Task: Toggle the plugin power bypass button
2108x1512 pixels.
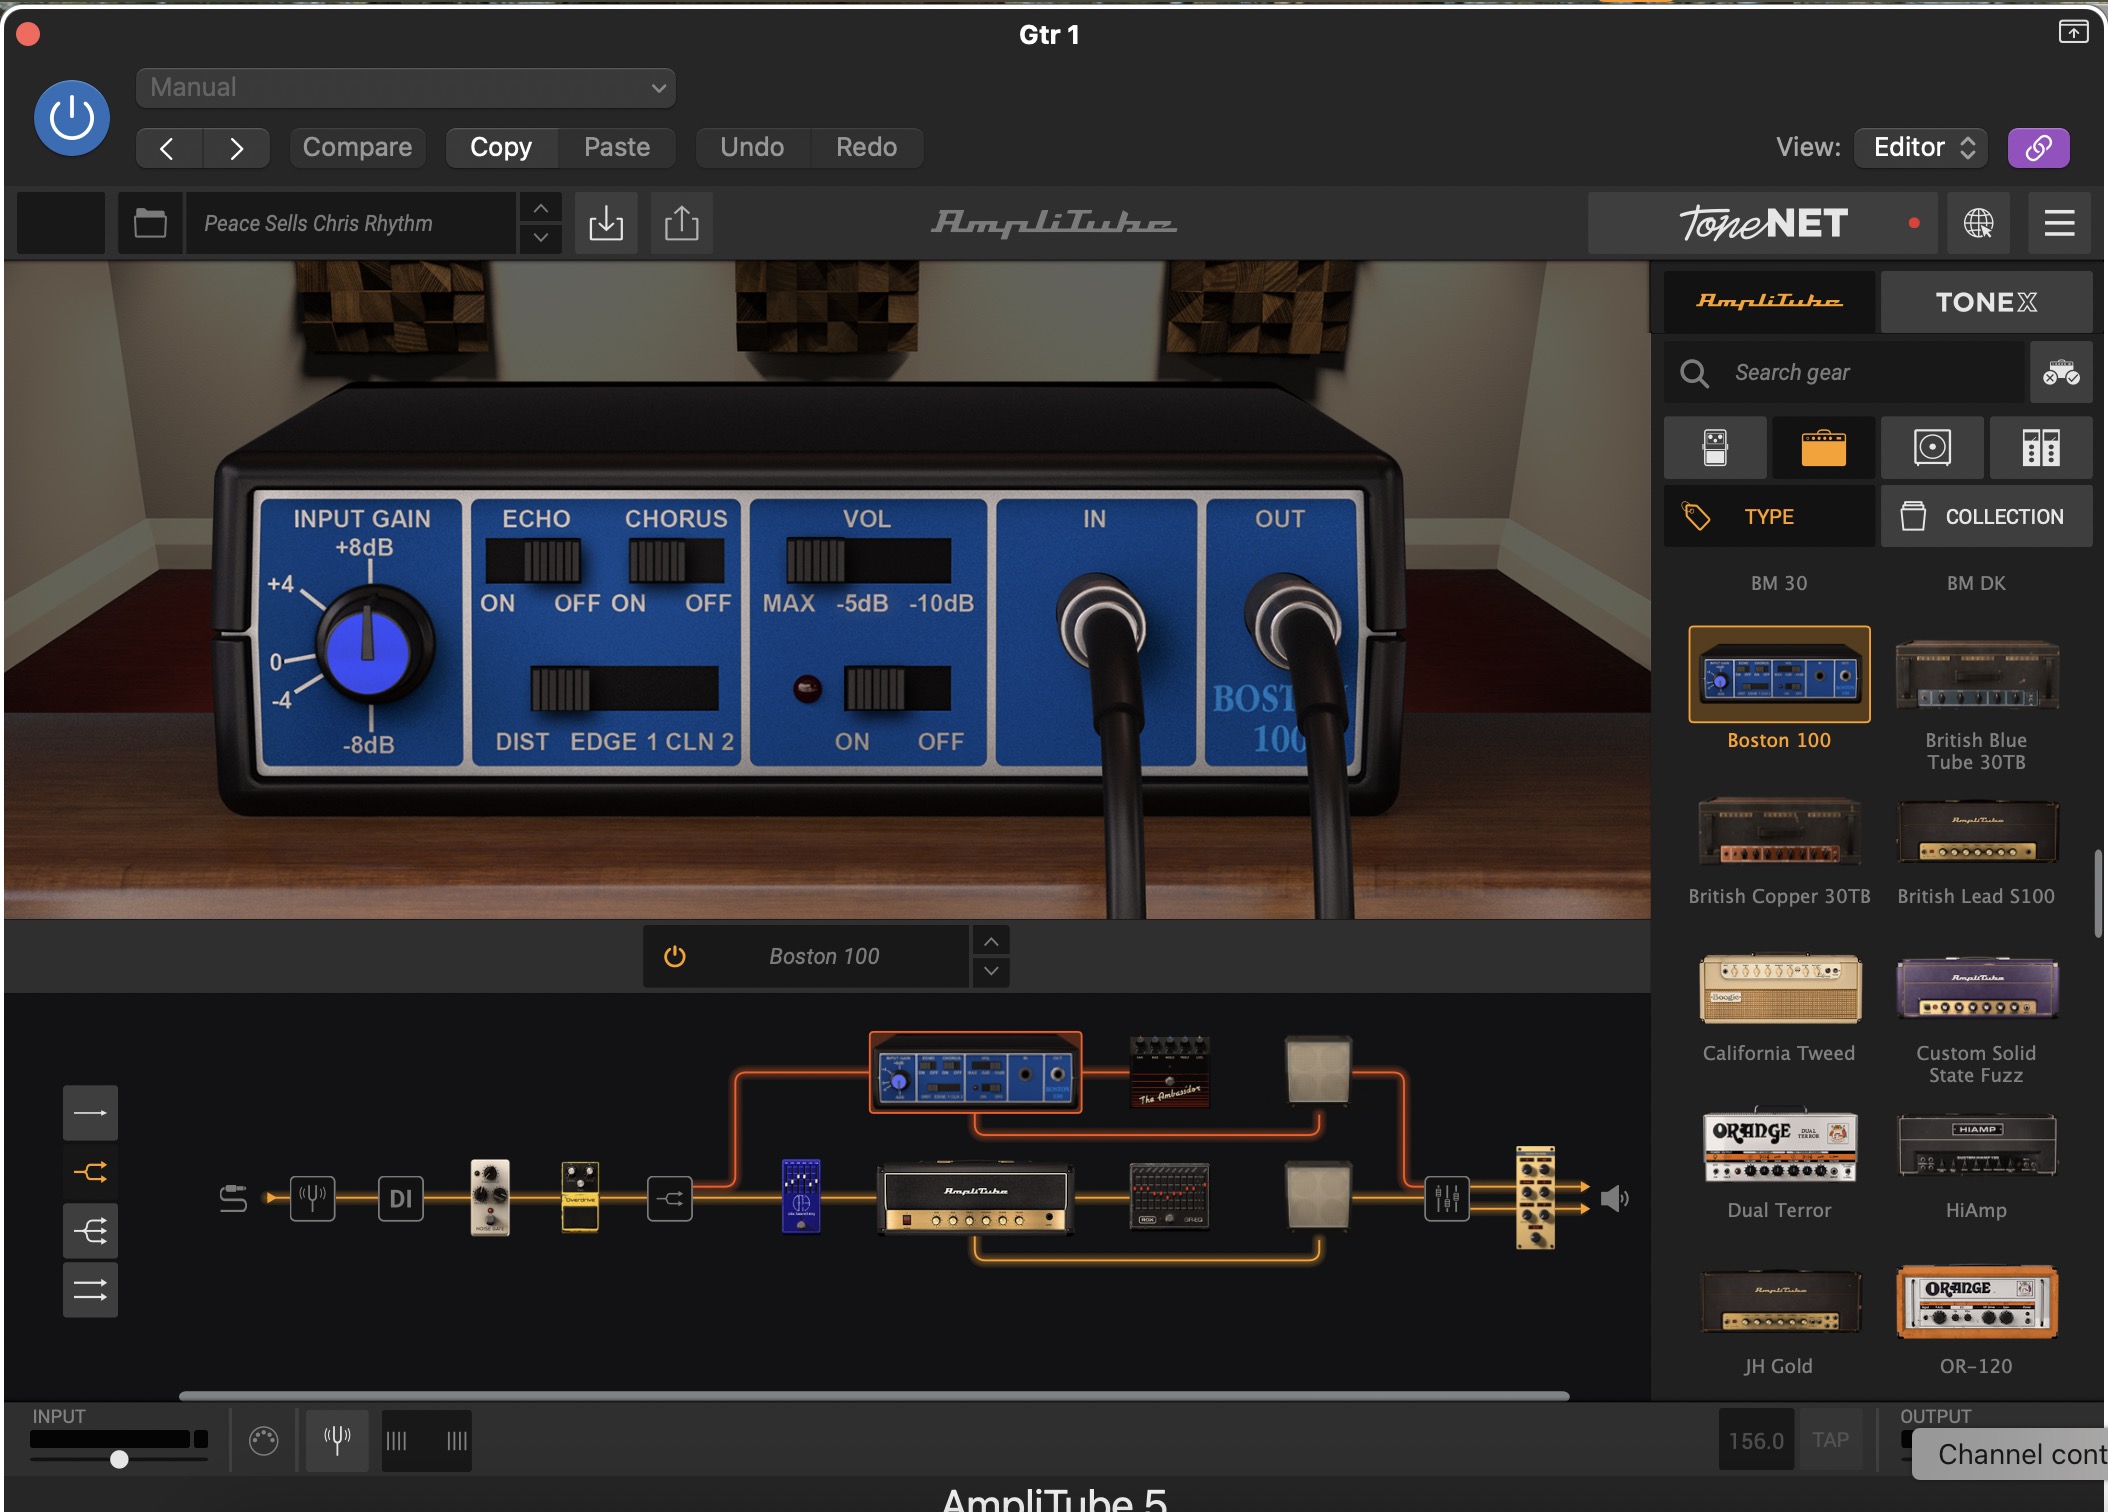Action: coord(72,118)
